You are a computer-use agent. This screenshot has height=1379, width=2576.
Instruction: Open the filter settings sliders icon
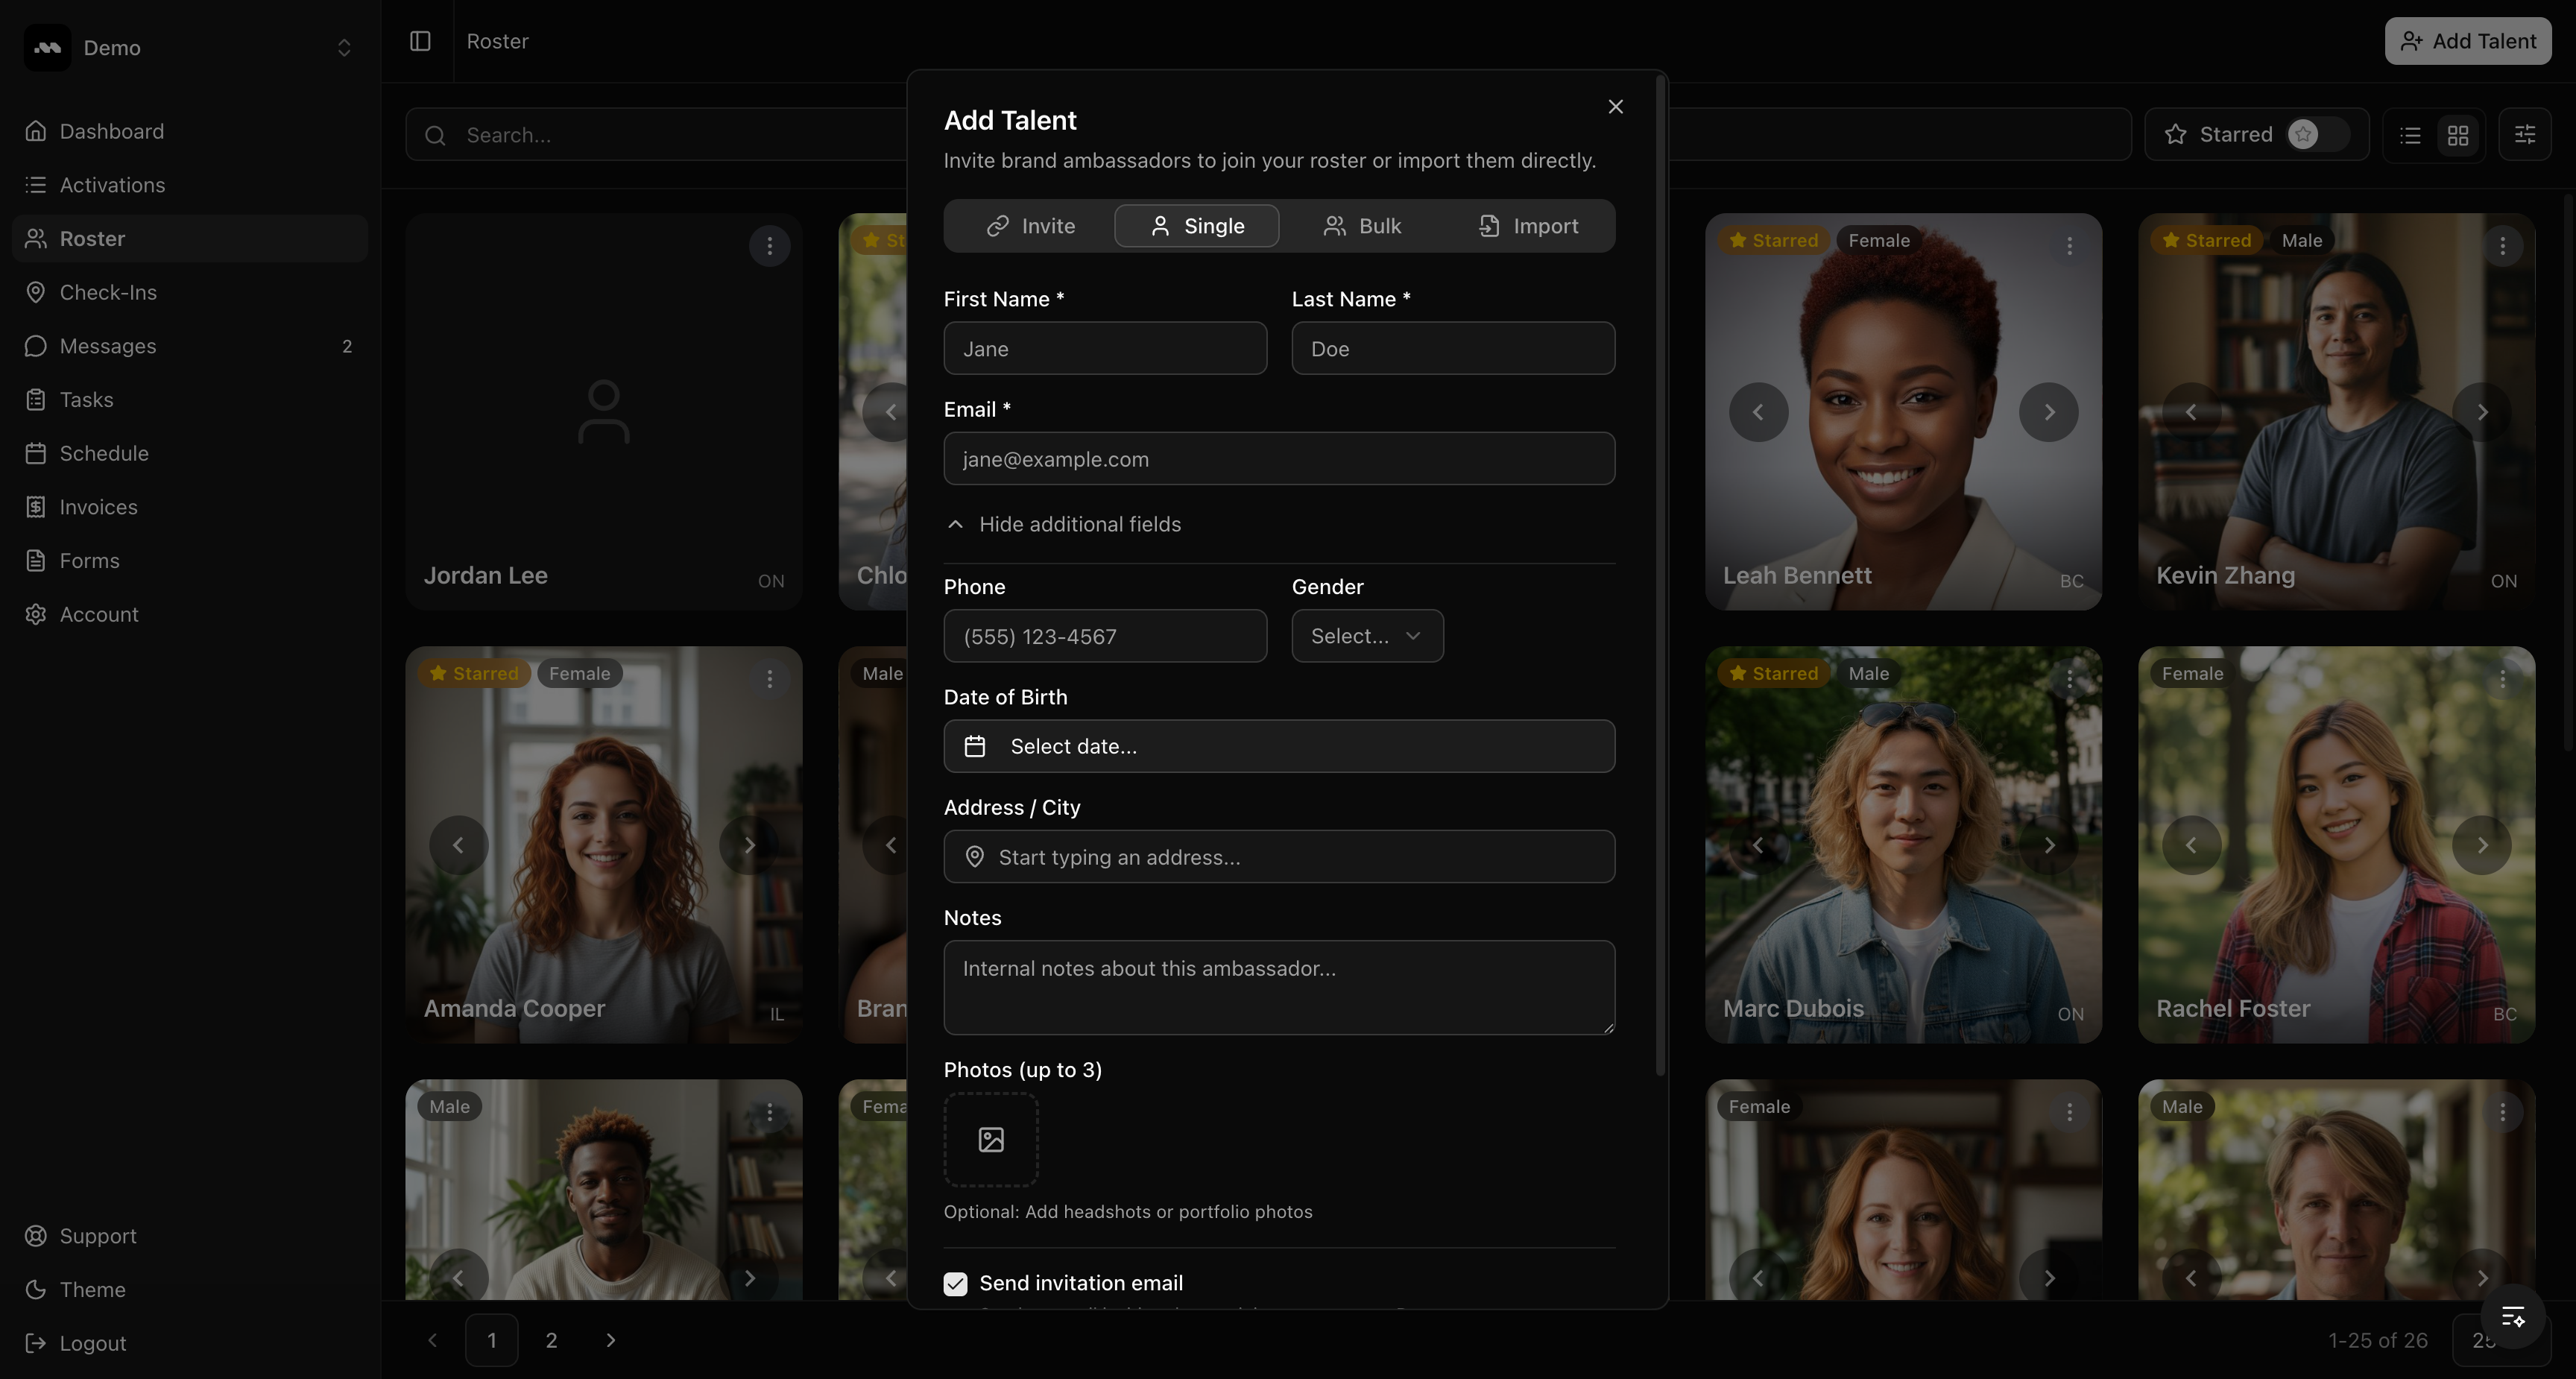[2524, 134]
